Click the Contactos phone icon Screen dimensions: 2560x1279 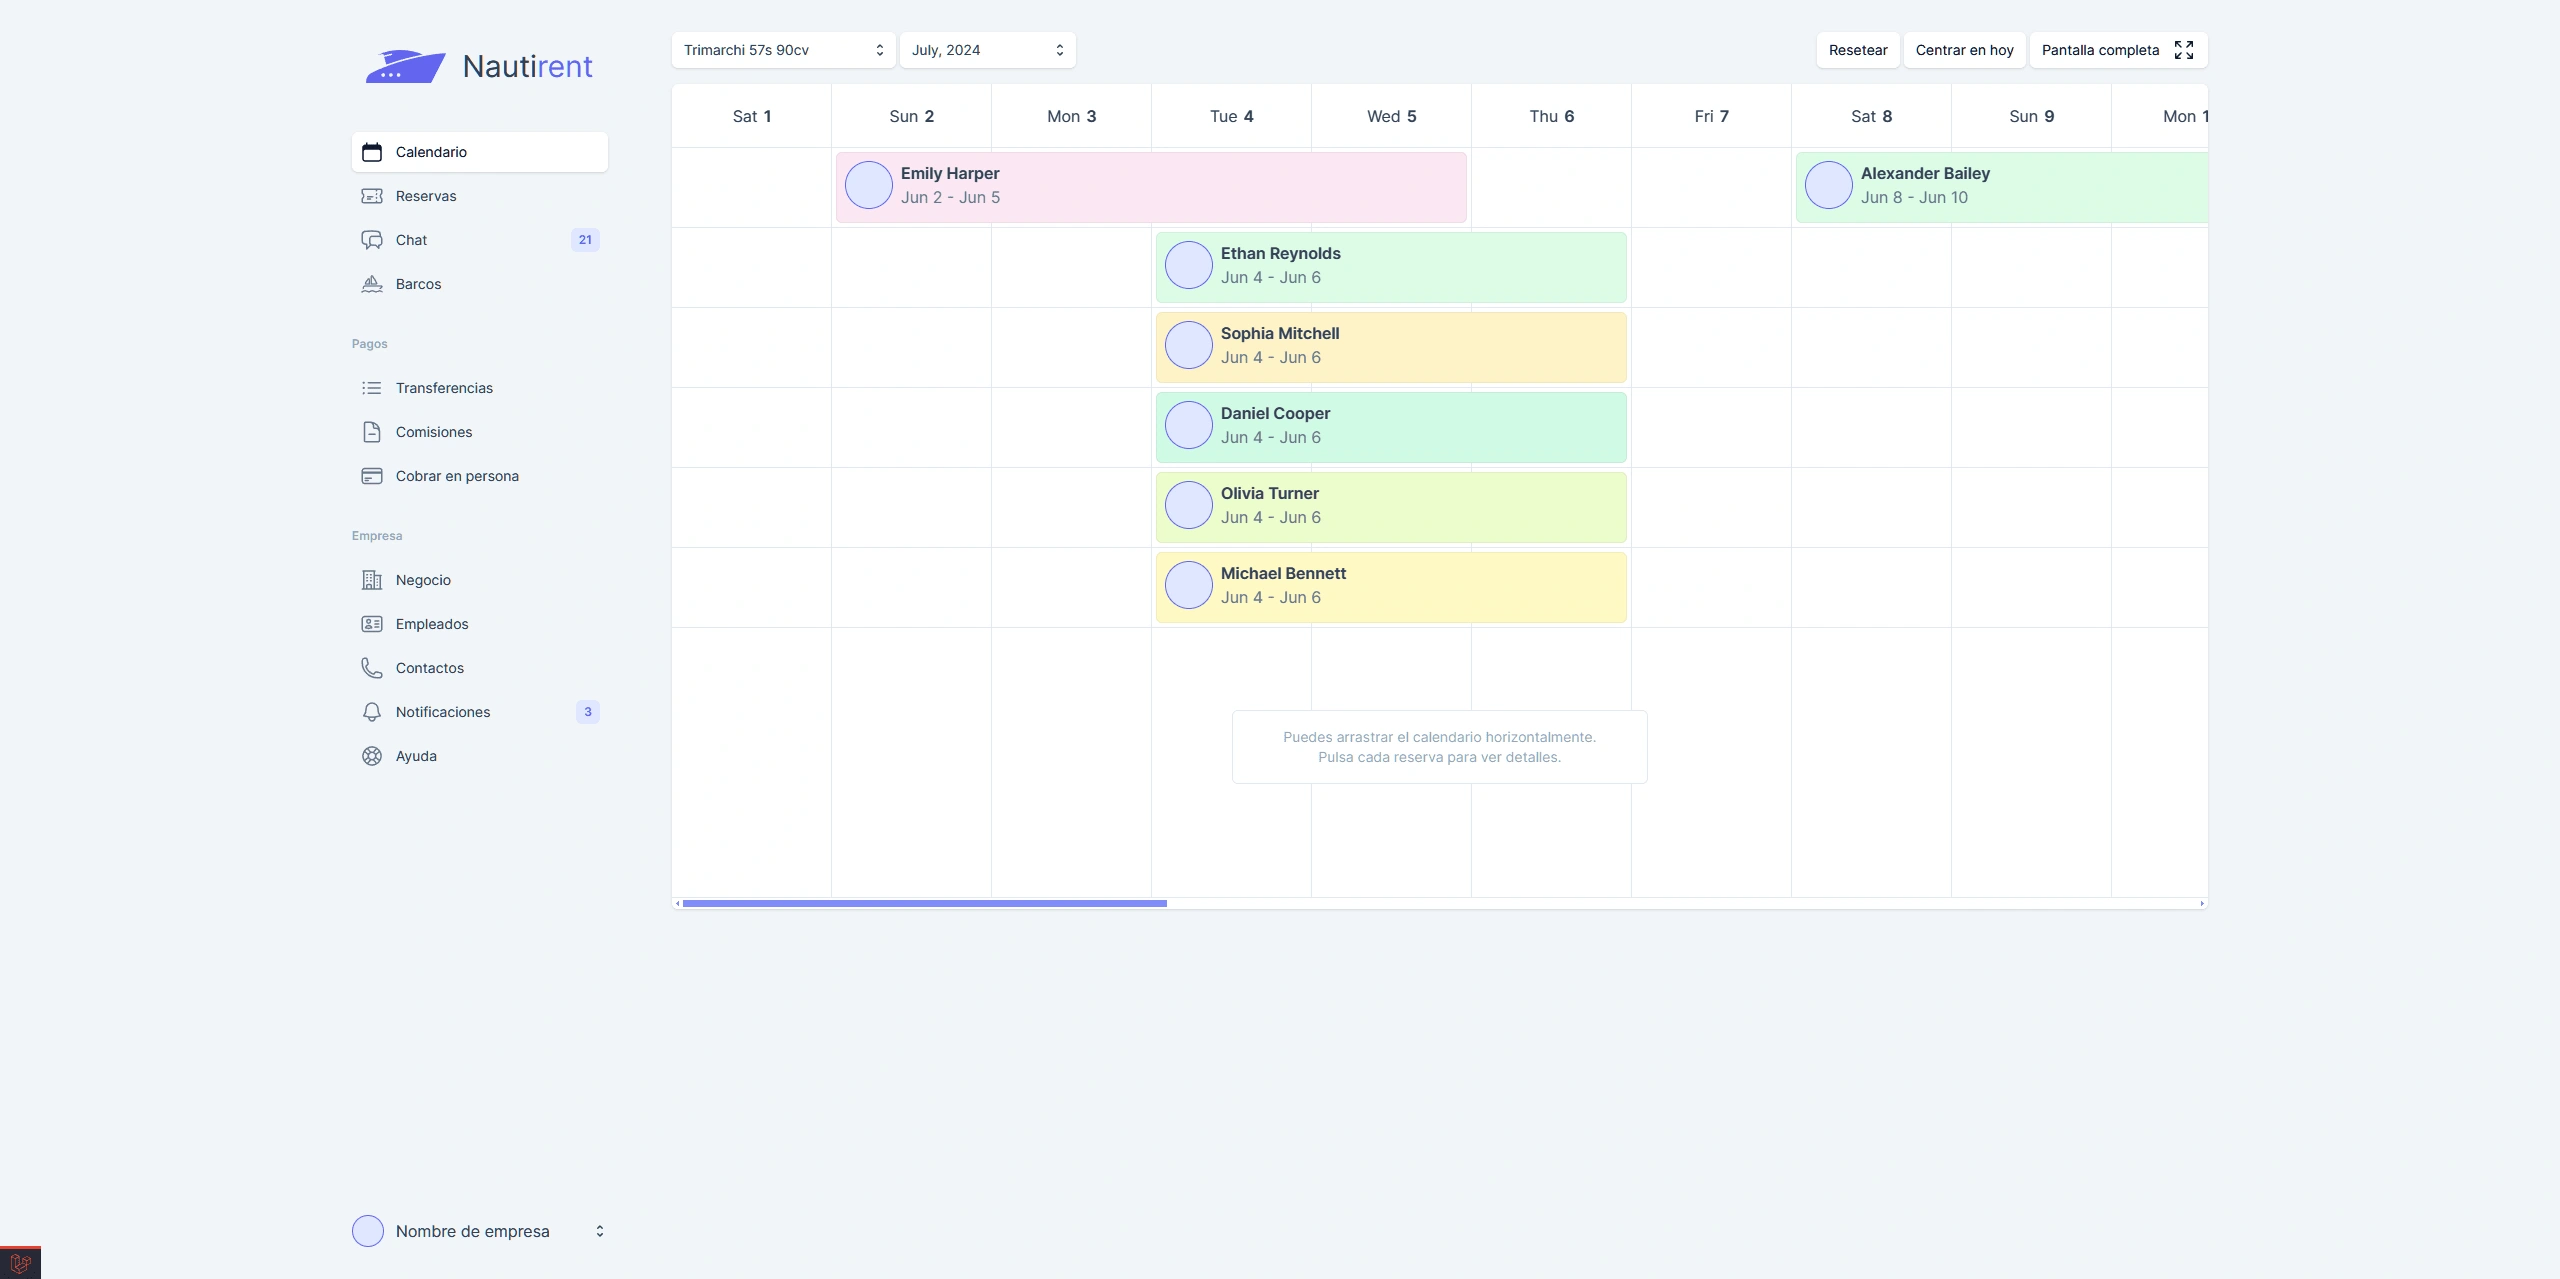[372, 668]
